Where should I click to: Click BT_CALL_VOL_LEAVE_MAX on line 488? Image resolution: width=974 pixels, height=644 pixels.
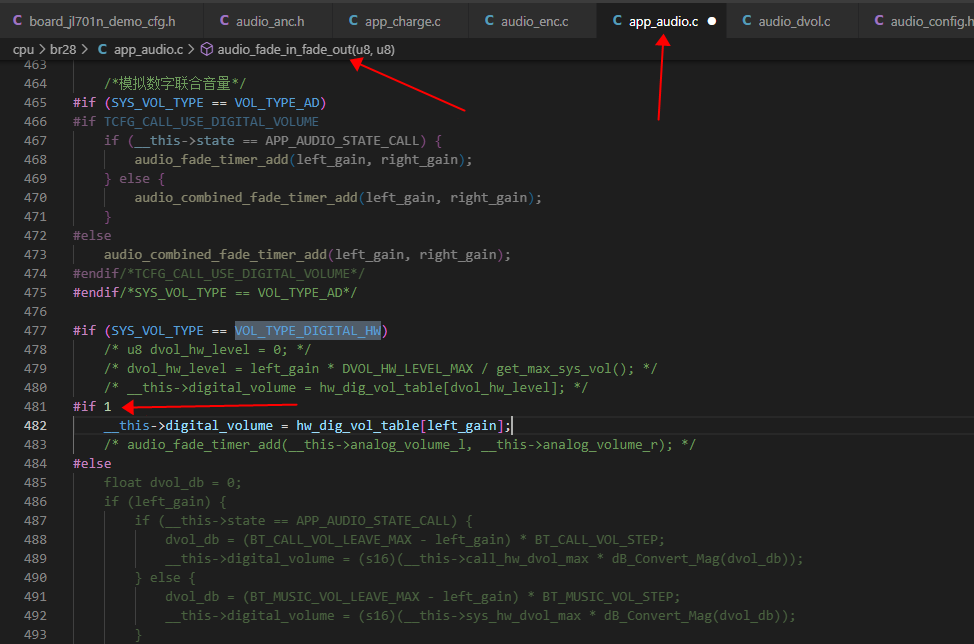click(x=331, y=540)
